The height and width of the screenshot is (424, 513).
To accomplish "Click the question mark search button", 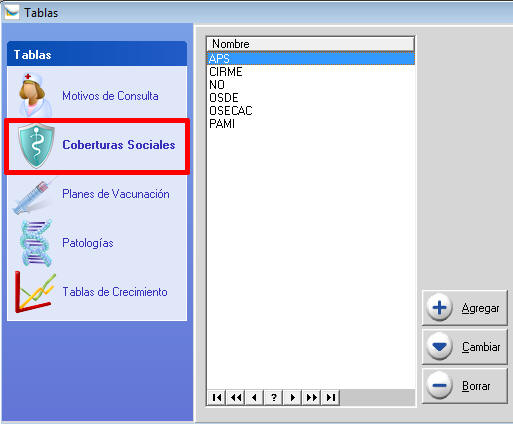I will pos(274,397).
